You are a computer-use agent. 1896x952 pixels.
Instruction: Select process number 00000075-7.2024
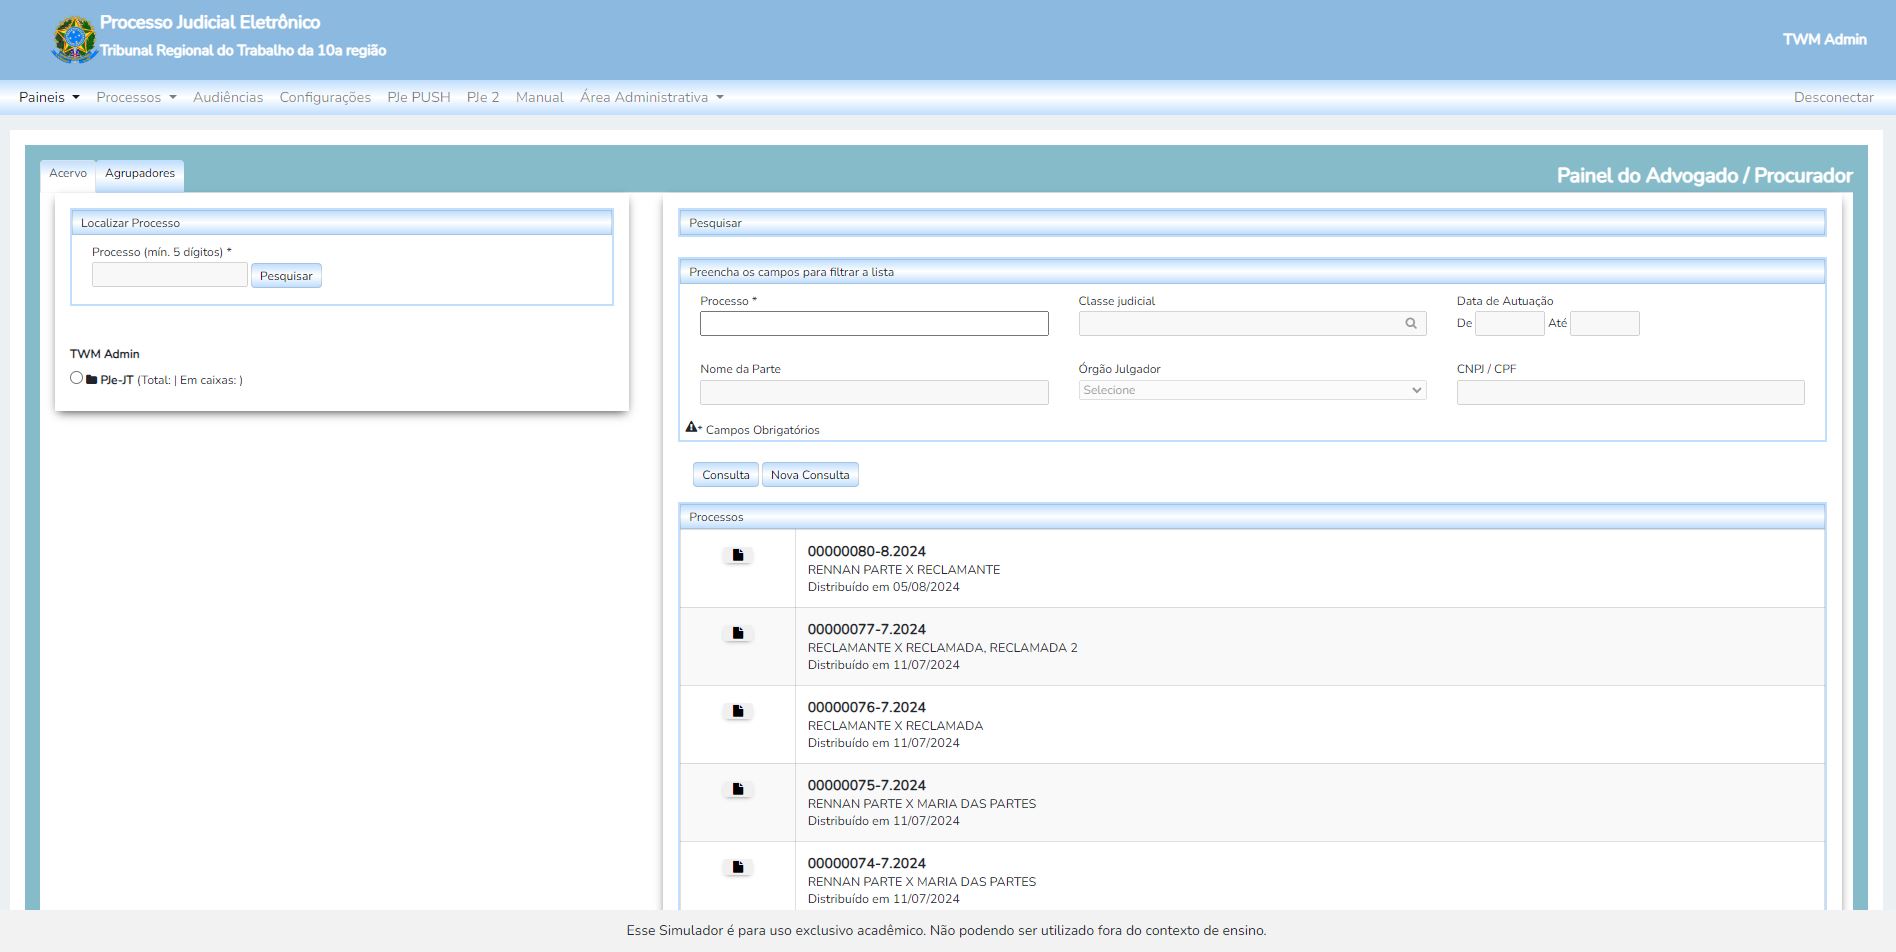[867, 785]
